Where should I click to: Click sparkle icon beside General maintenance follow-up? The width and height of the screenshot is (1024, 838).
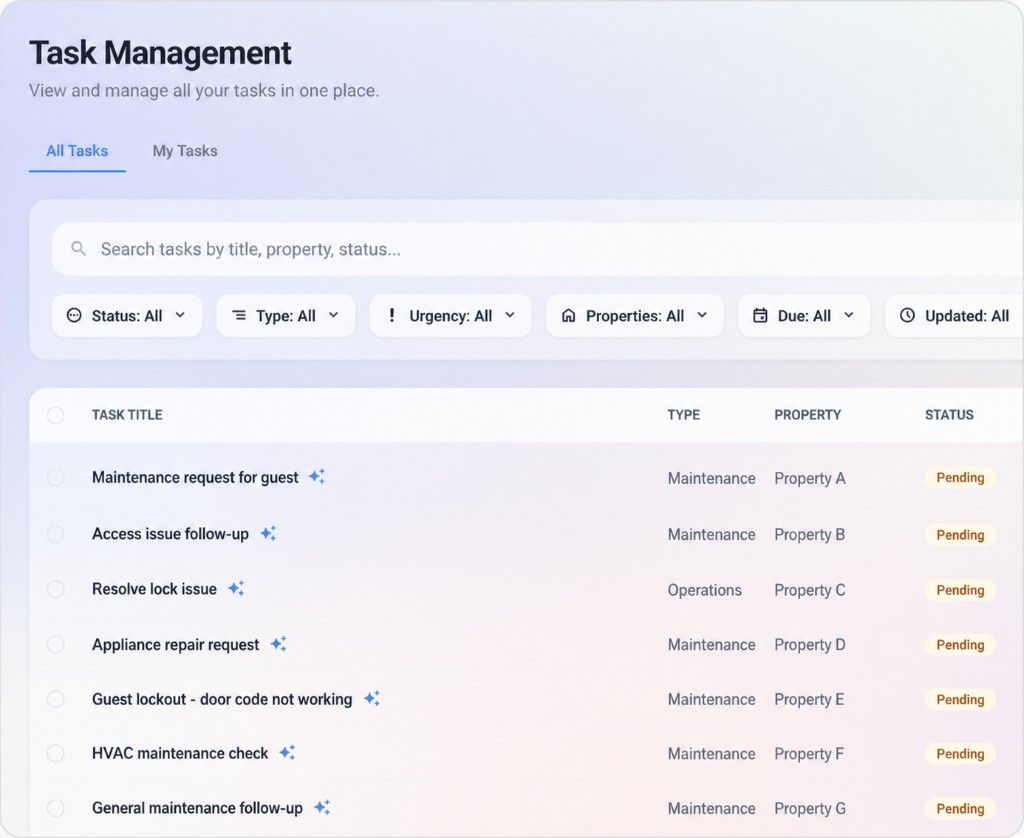tap(322, 808)
